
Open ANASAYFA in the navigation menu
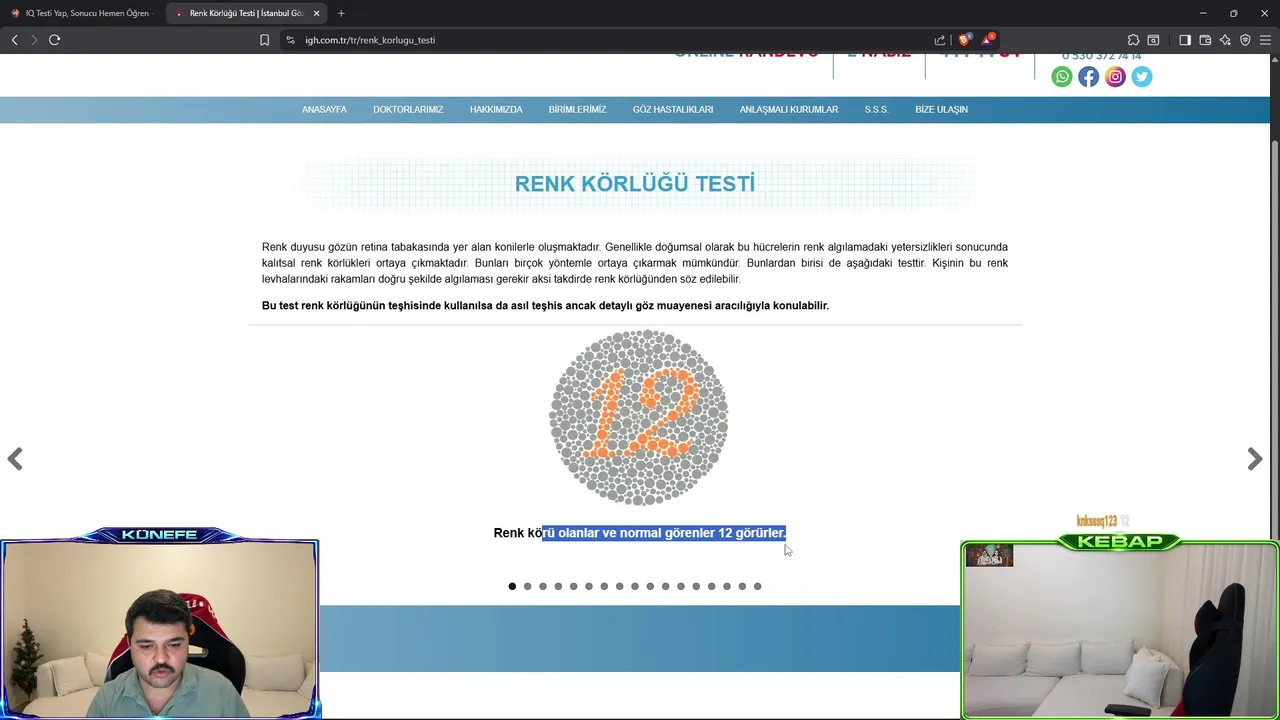pos(324,110)
